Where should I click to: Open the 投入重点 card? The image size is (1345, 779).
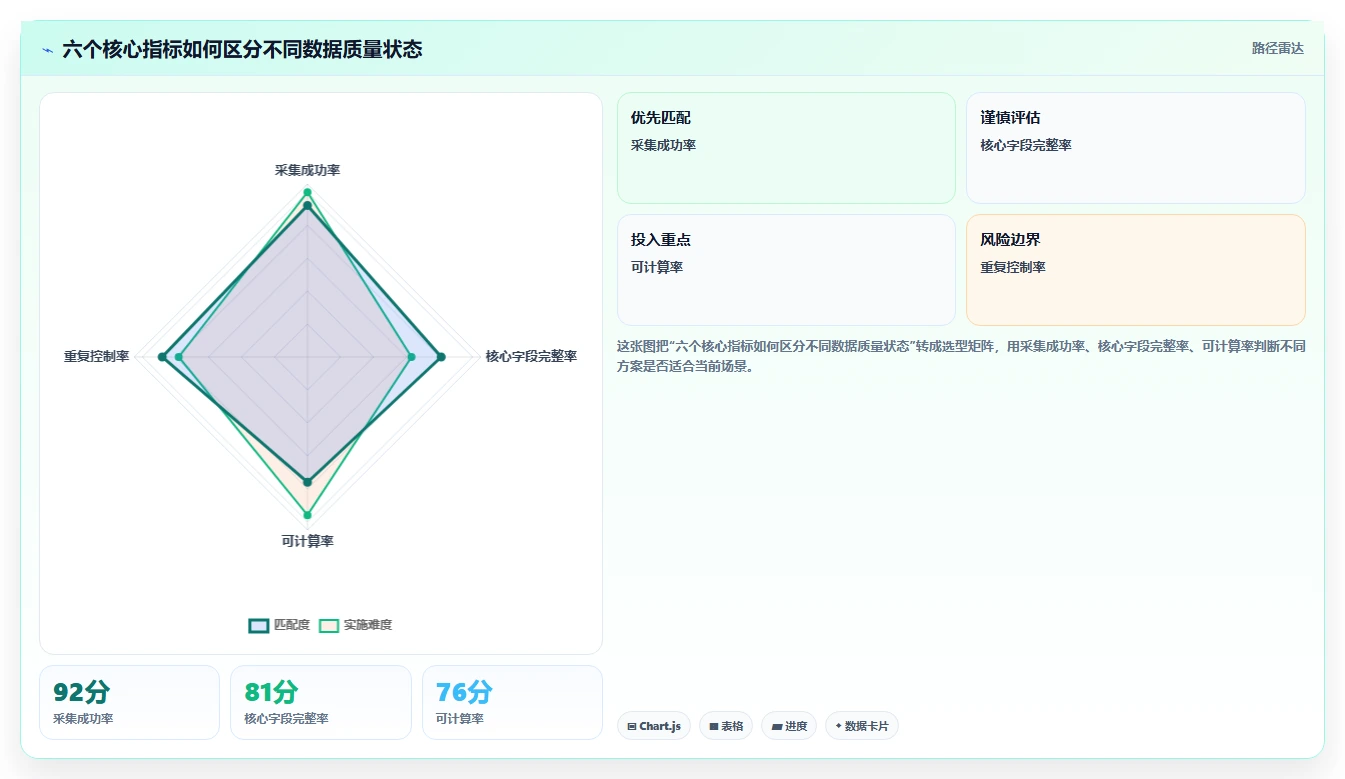click(786, 270)
